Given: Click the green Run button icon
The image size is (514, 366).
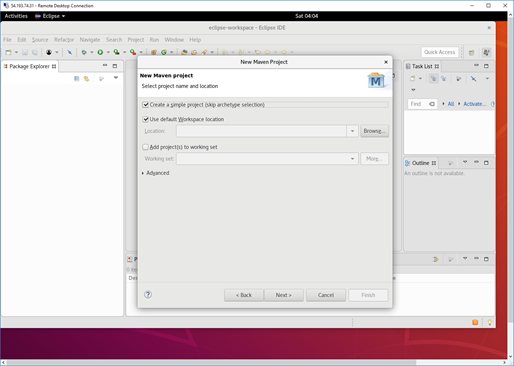Looking at the screenshot, I should (100, 52).
